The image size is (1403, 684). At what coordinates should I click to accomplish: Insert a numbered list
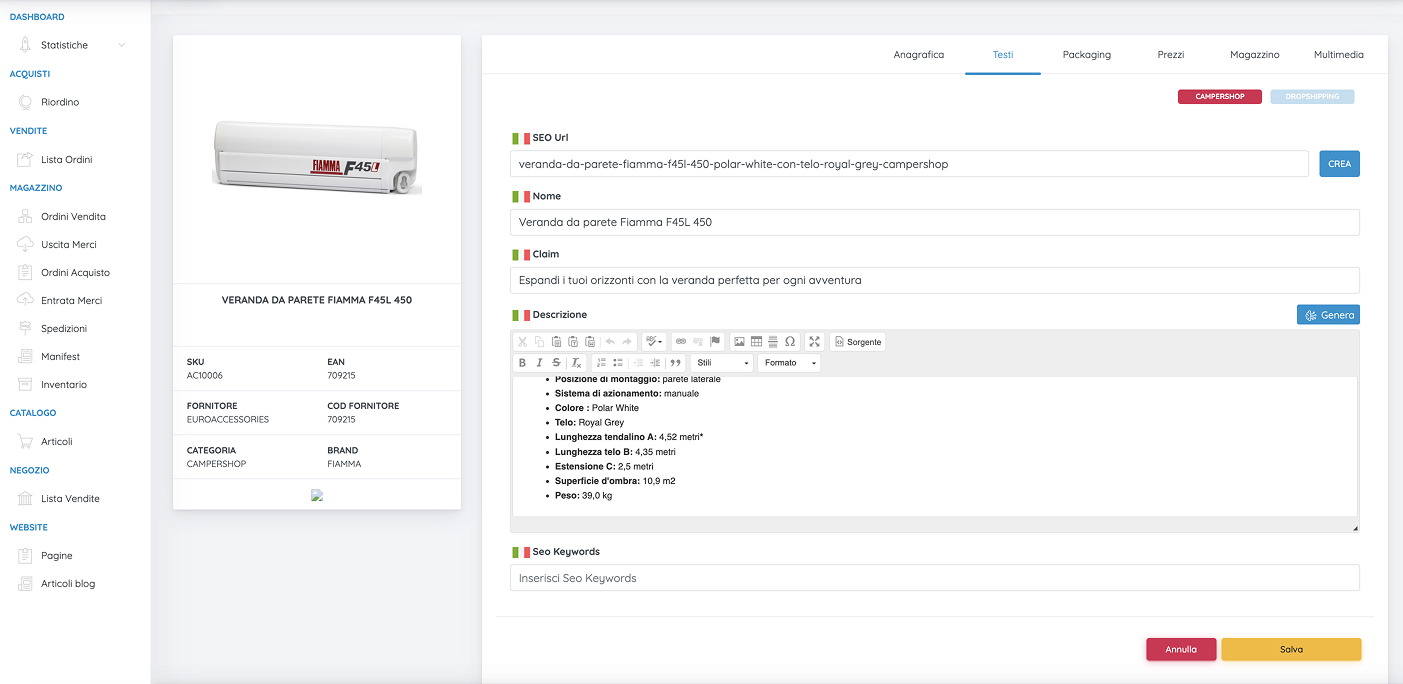[x=601, y=363]
